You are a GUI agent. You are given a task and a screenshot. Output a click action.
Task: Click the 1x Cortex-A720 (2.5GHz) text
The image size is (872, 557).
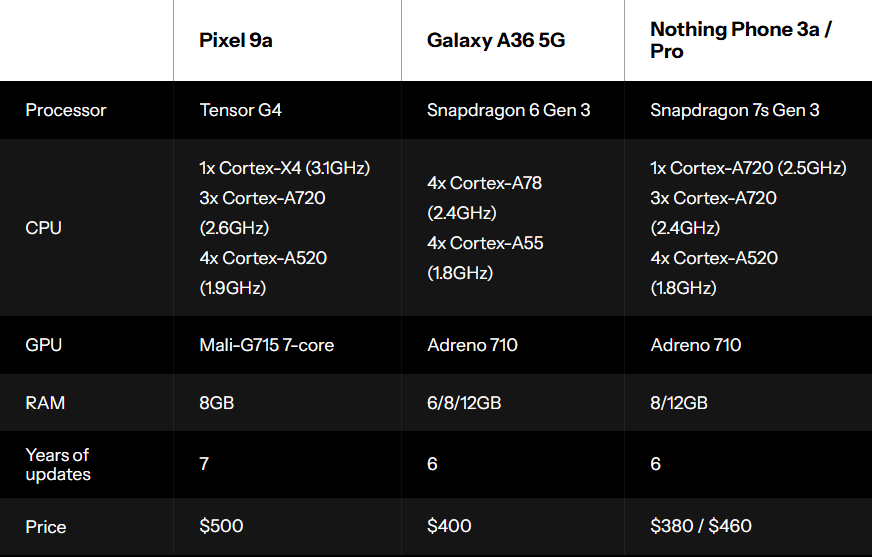pos(748,168)
